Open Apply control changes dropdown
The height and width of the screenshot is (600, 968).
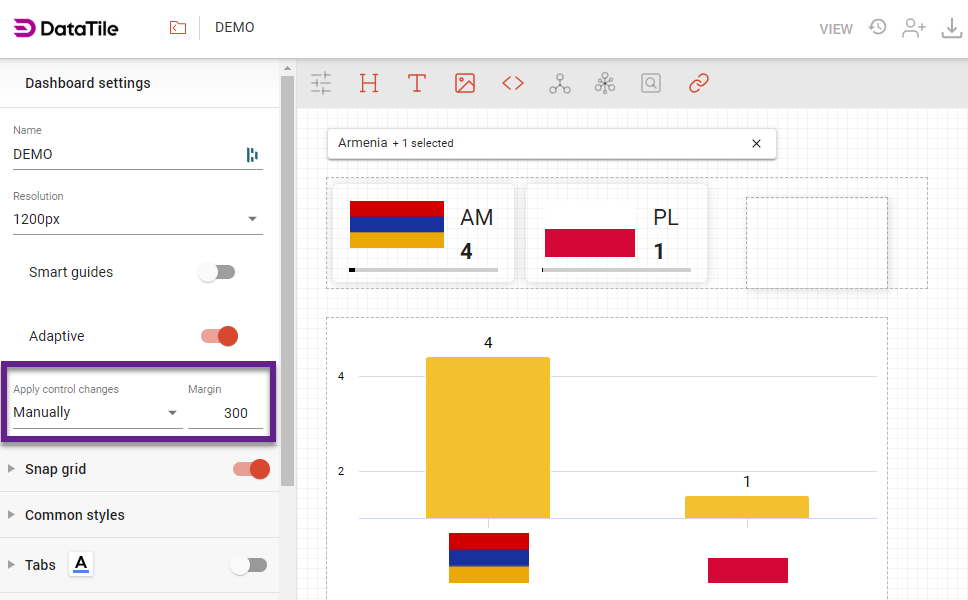coord(96,412)
